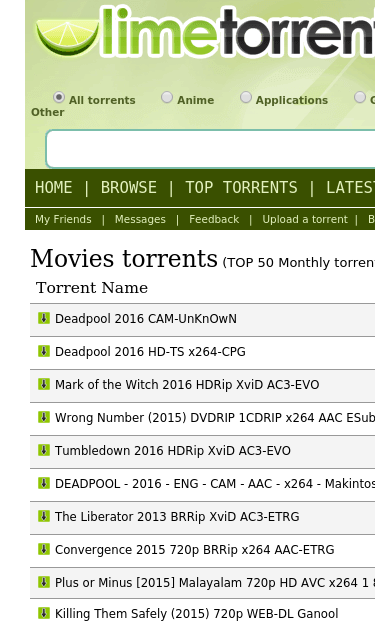This screenshot has width=375, height=627.
Task: Click the Movies torrents heading
Action: click(x=124, y=258)
